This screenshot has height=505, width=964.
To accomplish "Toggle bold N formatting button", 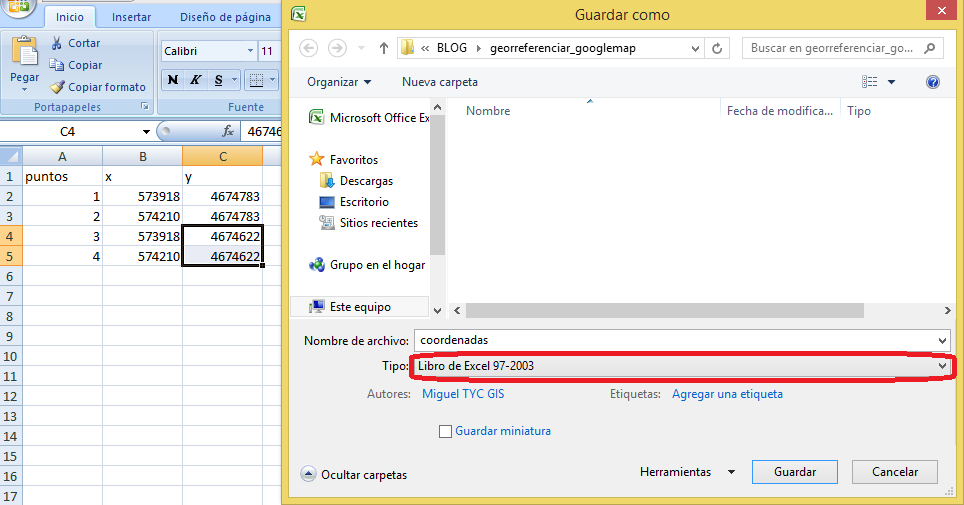I will (x=173, y=80).
